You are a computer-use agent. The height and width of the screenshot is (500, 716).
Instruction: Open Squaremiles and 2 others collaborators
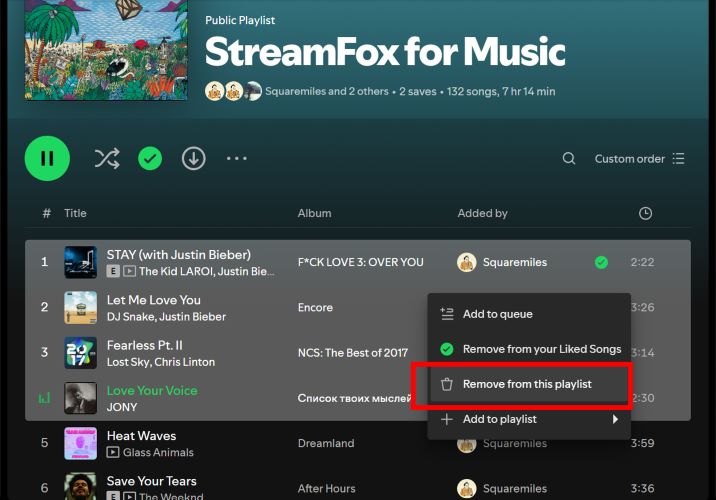327,91
